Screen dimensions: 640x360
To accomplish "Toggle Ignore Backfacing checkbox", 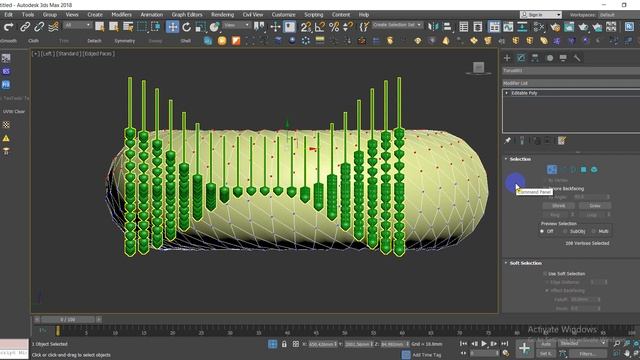I will (x=545, y=189).
